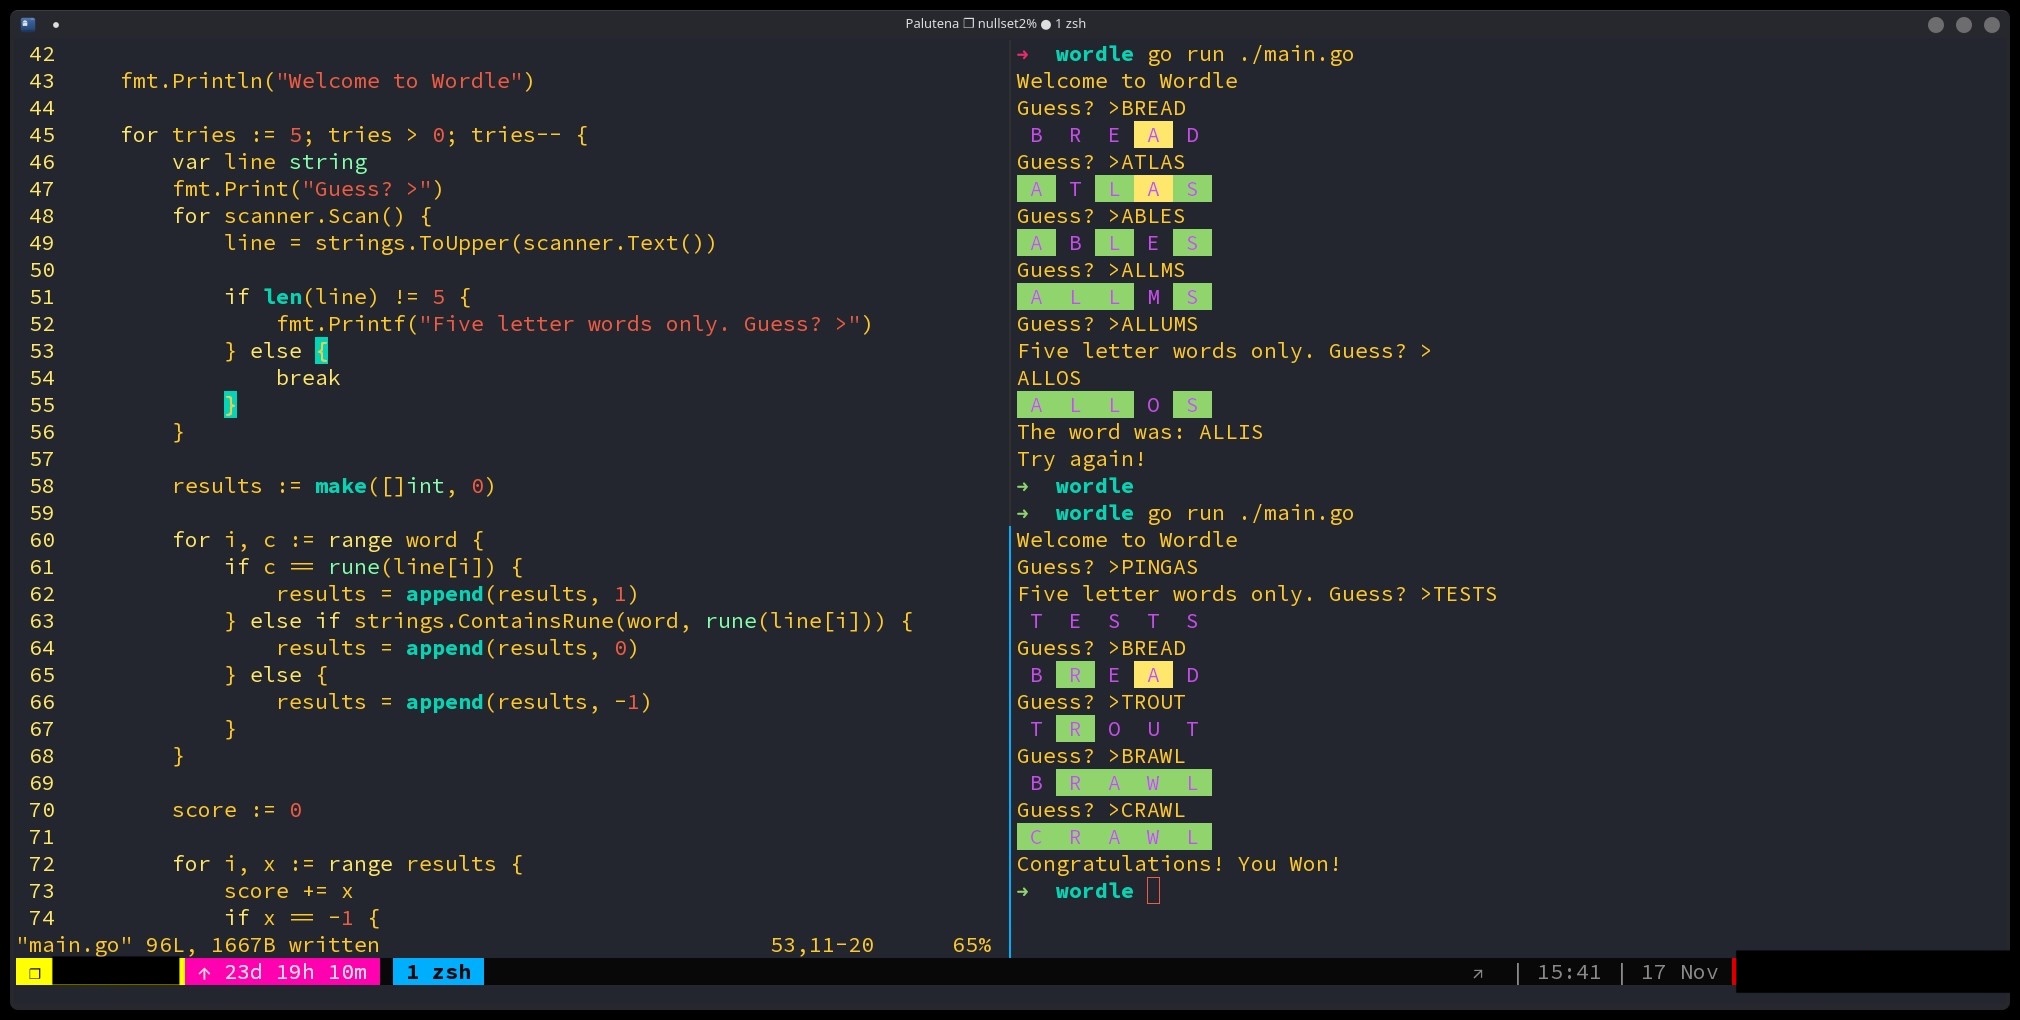The height and width of the screenshot is (1020, 2020).
Task: Click the "score := 0" line
Action: click(x=237, y=810)
